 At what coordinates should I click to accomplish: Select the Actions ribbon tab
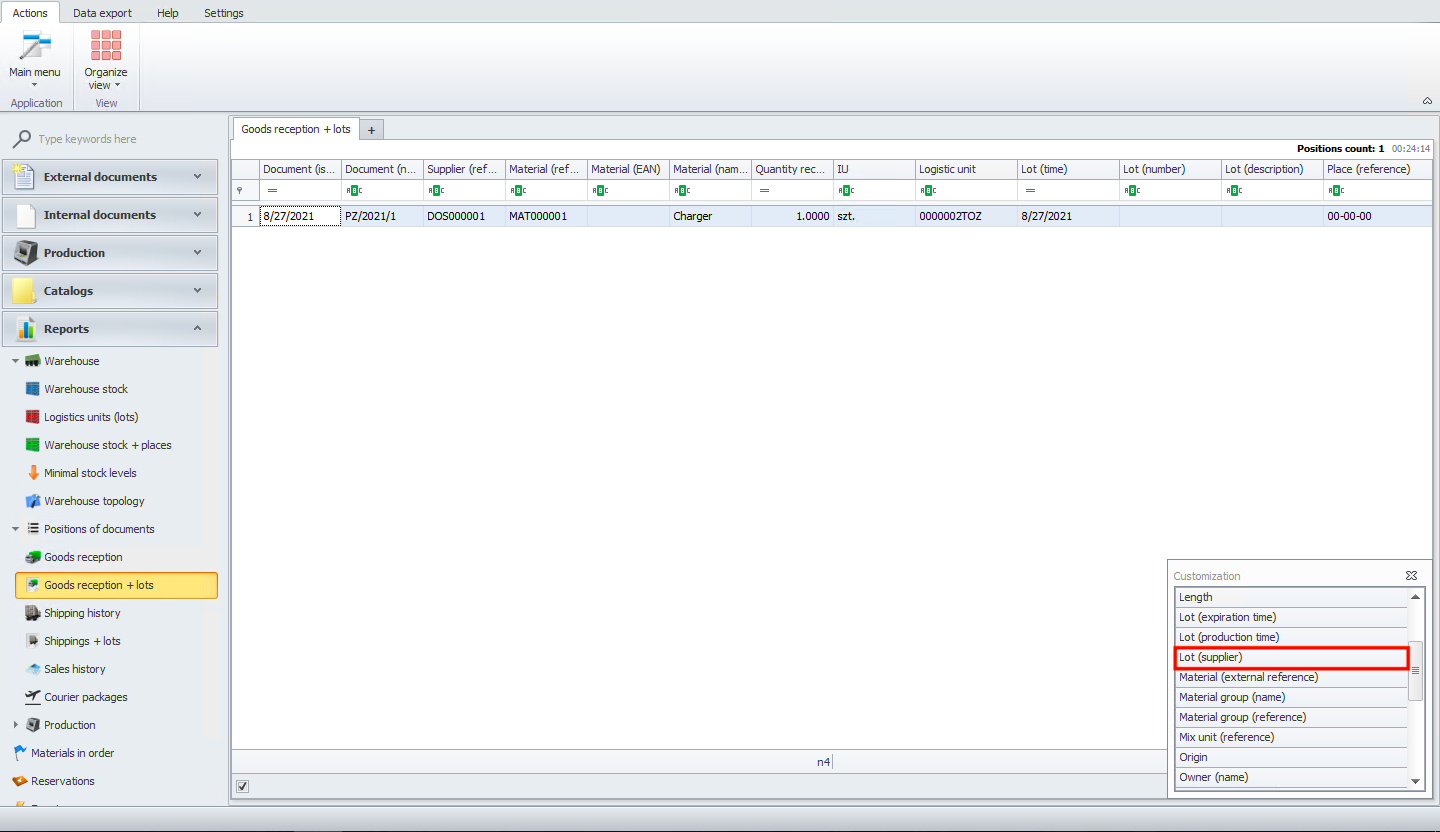30,13
